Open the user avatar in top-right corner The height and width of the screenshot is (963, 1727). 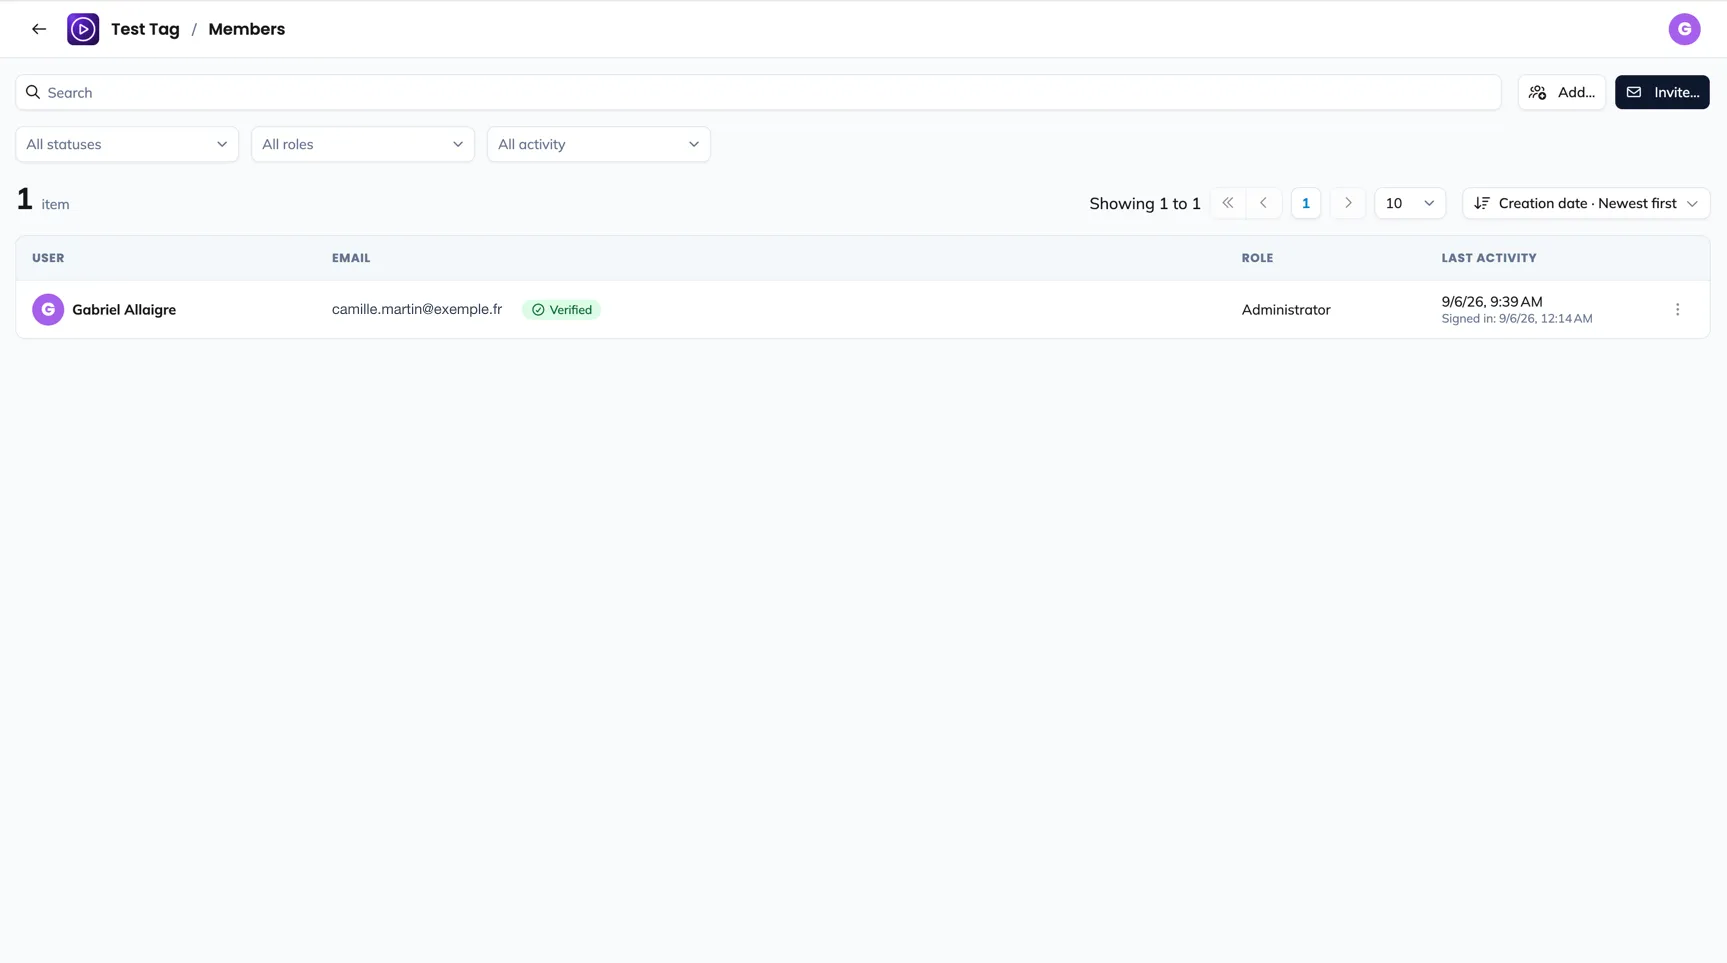coord(1684,29)
